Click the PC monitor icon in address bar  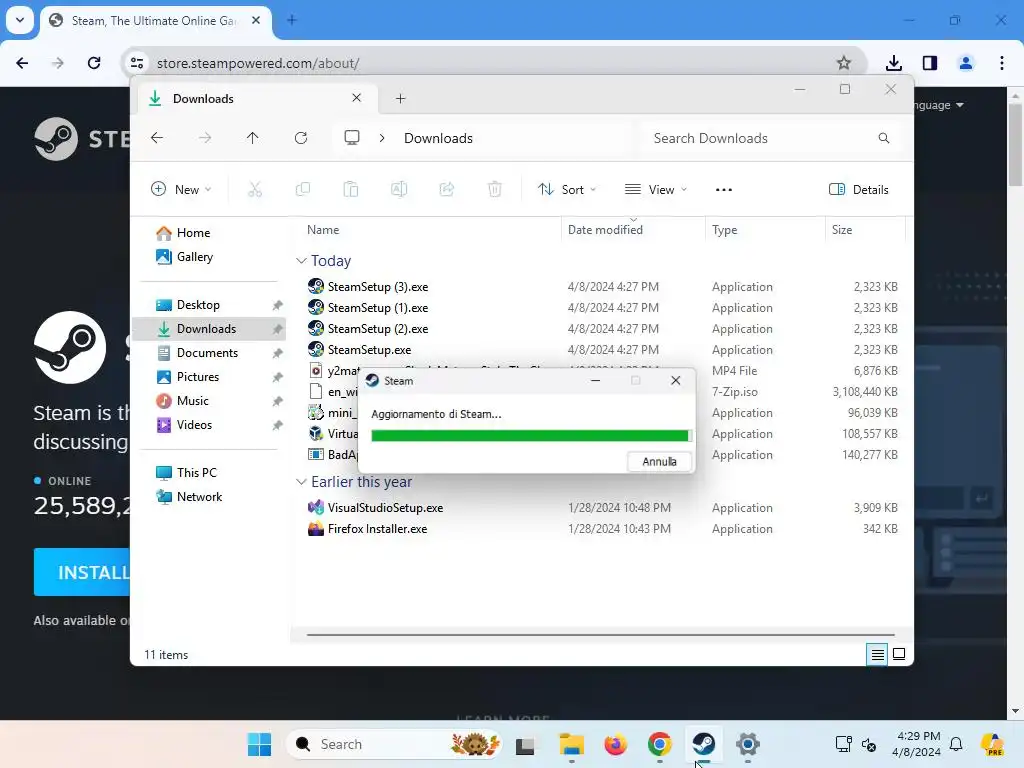pyautogui.click(x=352, y=138)
